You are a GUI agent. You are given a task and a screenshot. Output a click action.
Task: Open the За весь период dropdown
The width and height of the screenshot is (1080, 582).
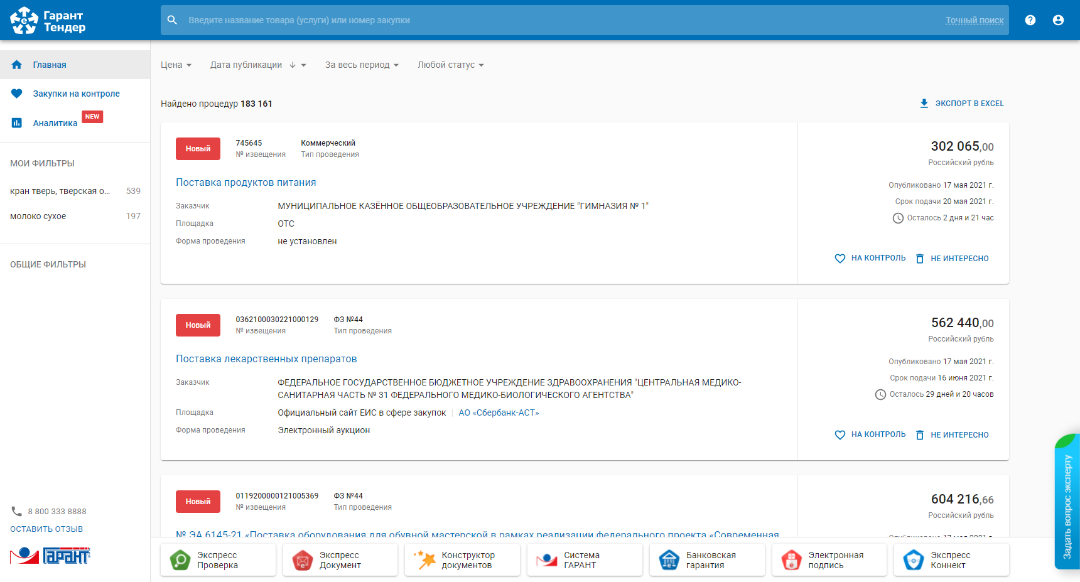click(x=362, y=65)
